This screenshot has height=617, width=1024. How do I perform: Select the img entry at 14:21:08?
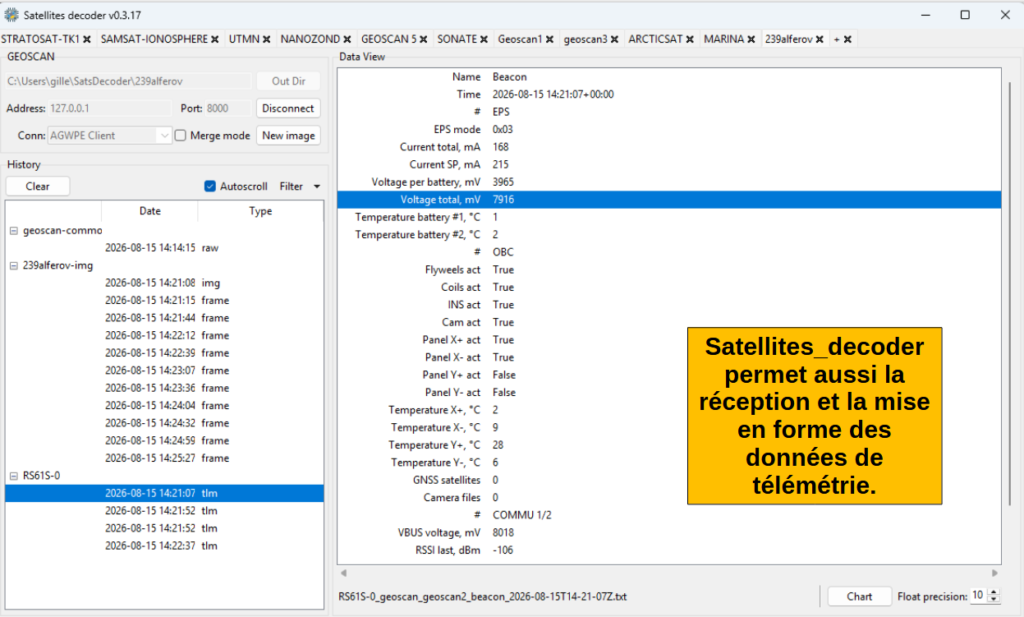164,283
